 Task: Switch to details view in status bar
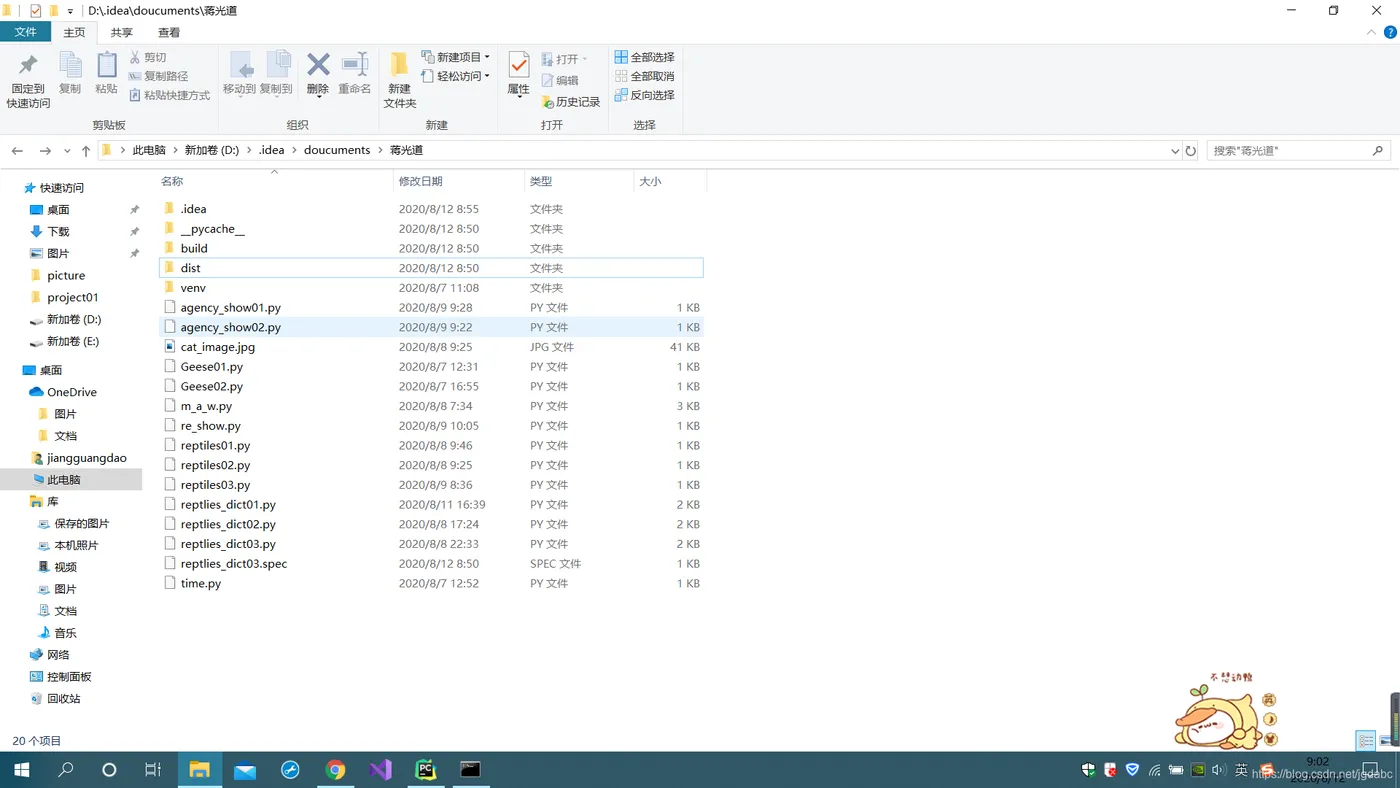[1365, 741]
